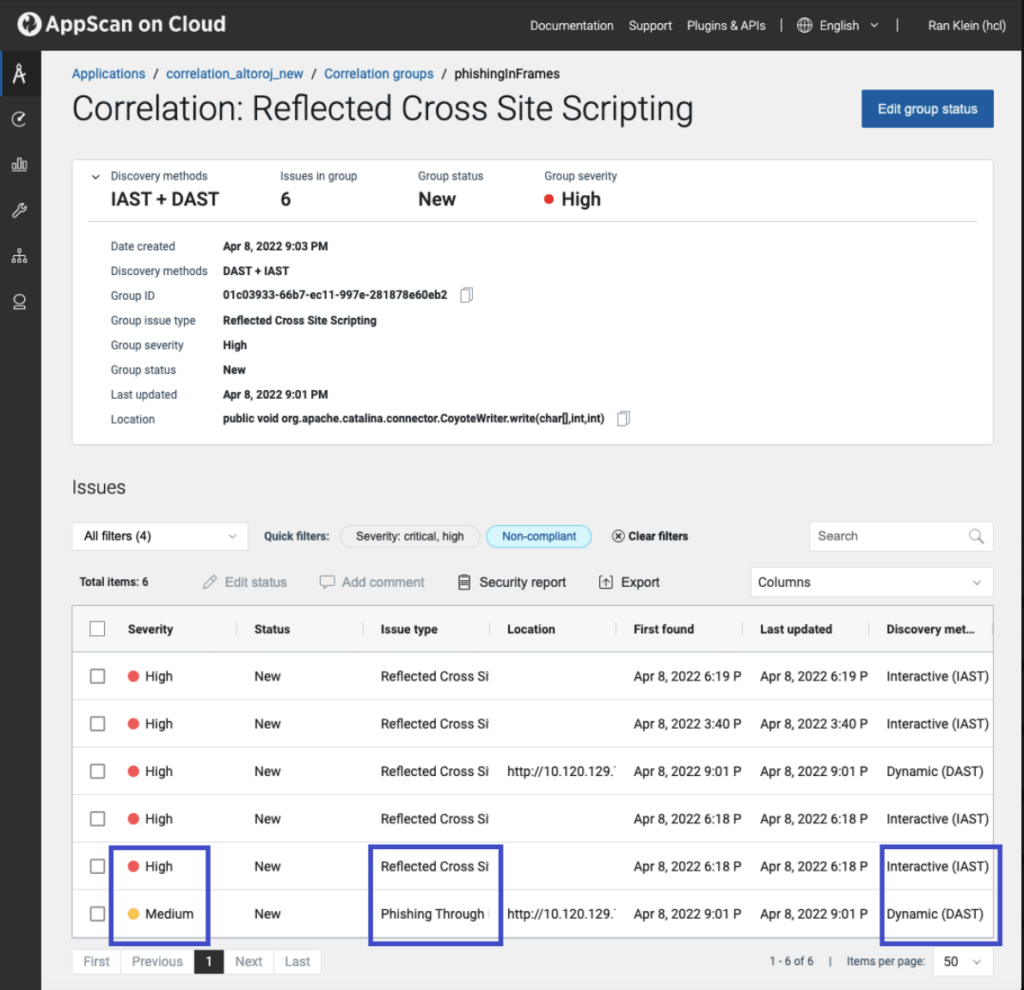Open the English language dropdown
Image resolution: width=1024 pixels, height=990 pixels.
848,25
